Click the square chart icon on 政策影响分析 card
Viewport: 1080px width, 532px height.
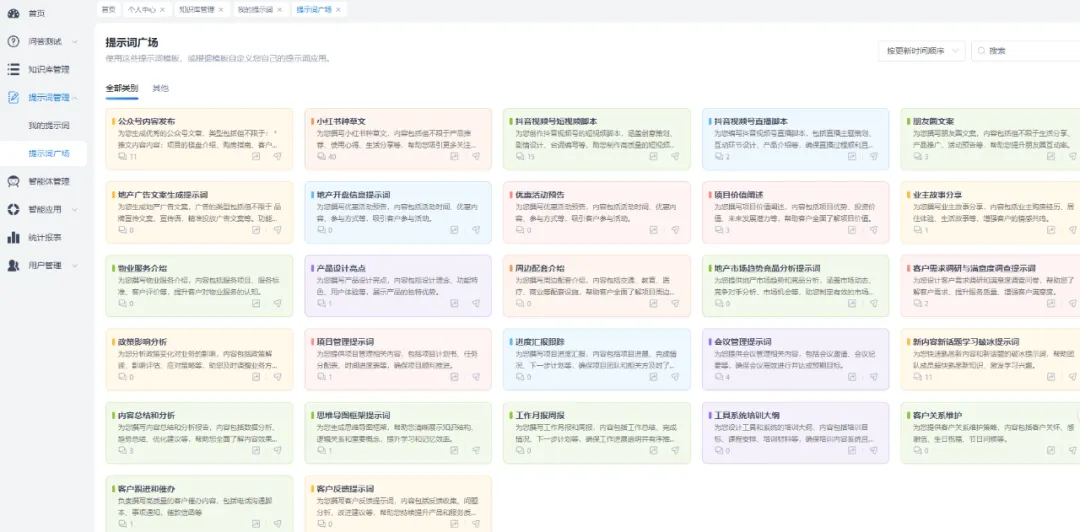tap(256, 378)
